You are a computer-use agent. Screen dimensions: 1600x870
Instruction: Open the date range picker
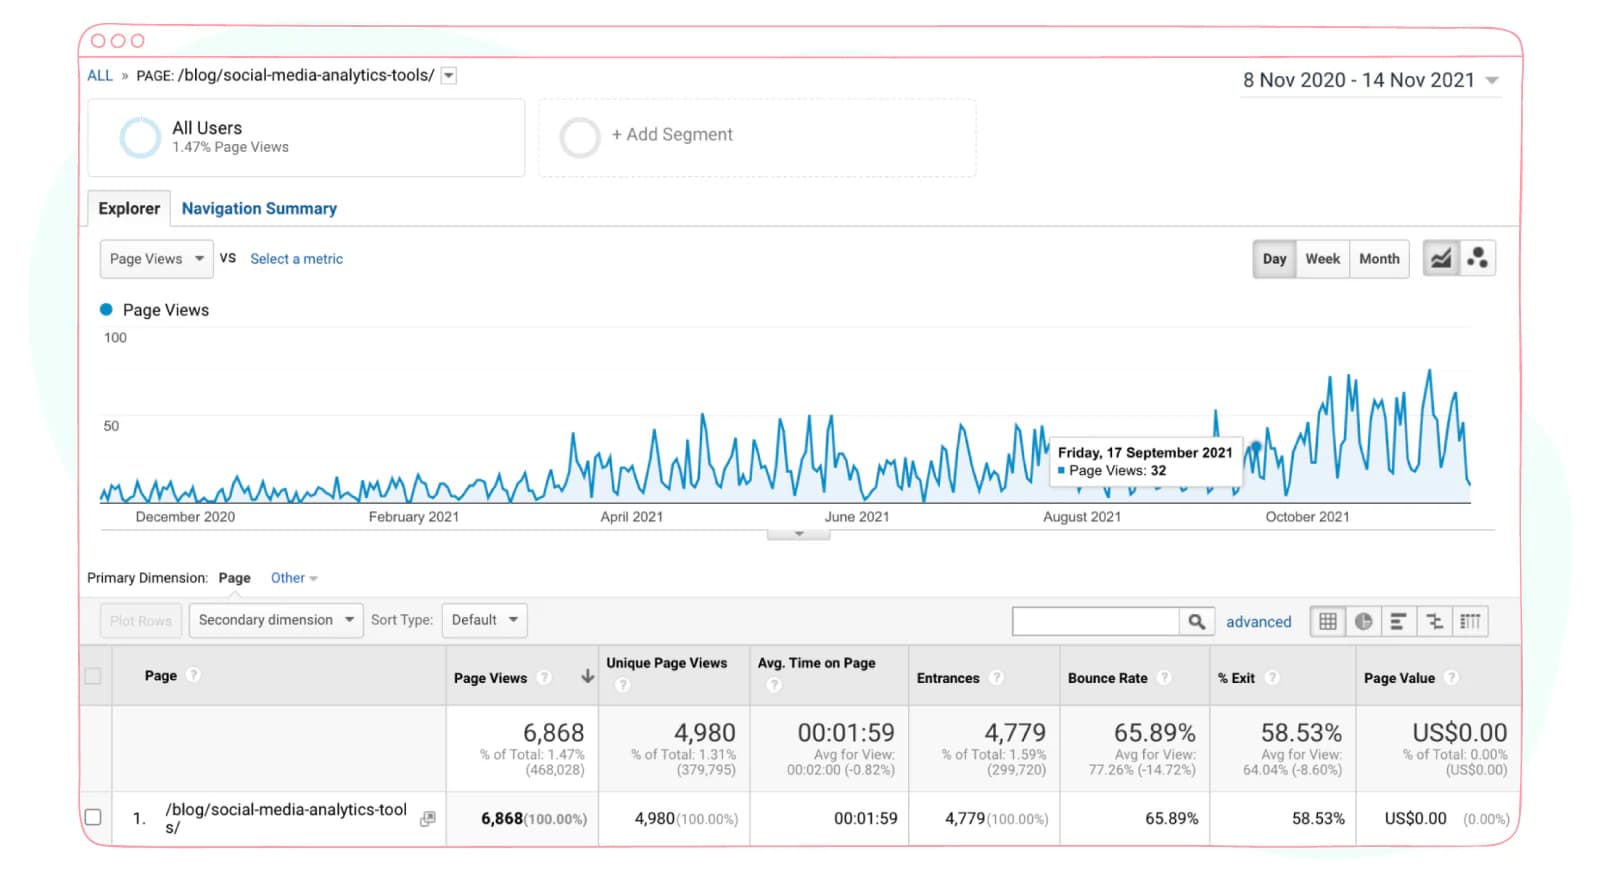(1370, 80)
